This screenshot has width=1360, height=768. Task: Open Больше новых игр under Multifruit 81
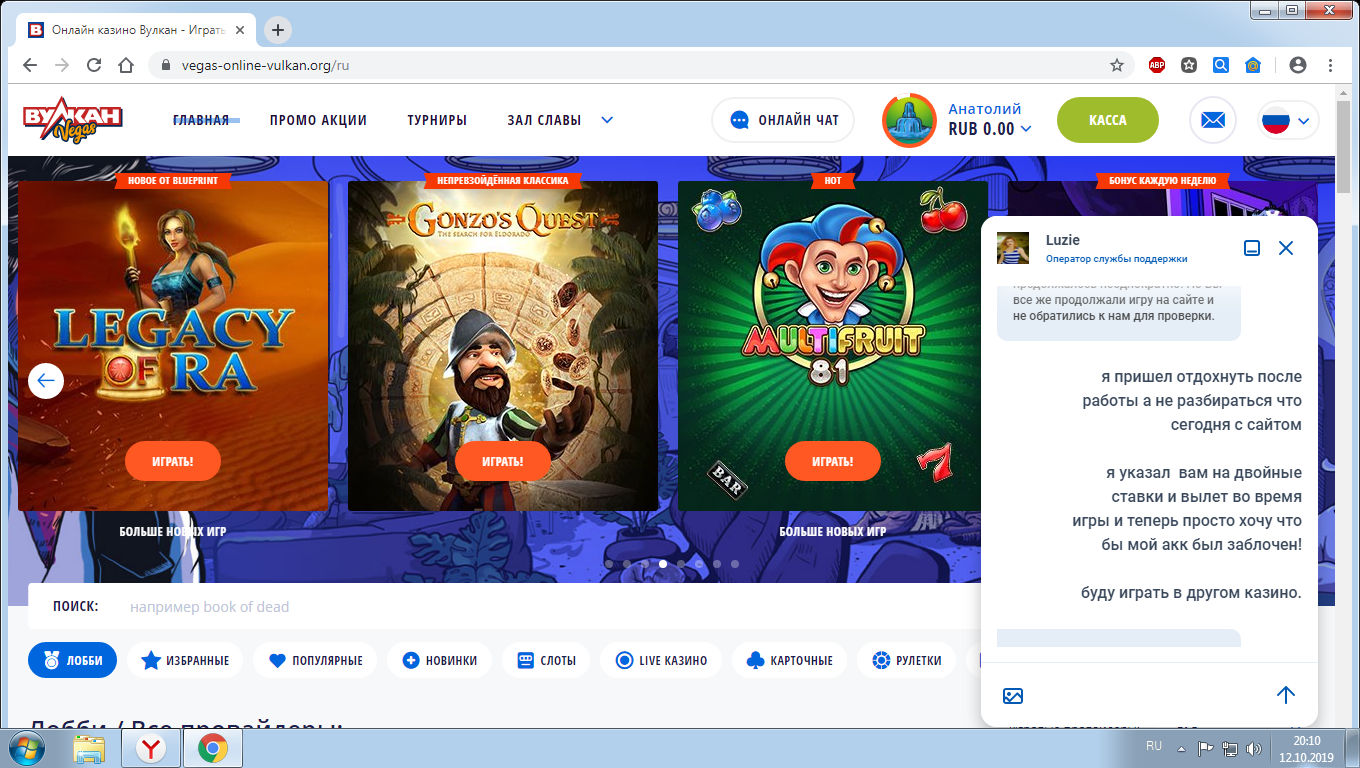[x=833, y=531]
